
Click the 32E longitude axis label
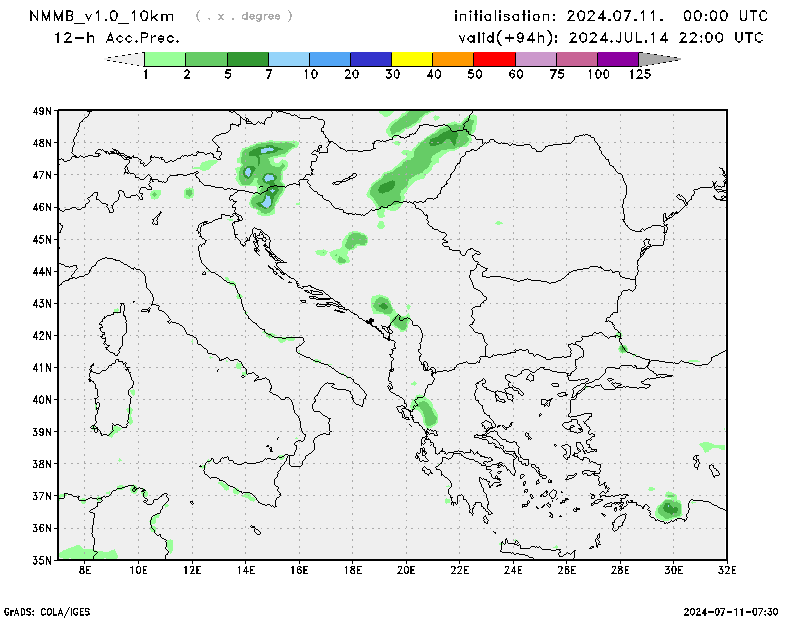click(x=727, y=570)
